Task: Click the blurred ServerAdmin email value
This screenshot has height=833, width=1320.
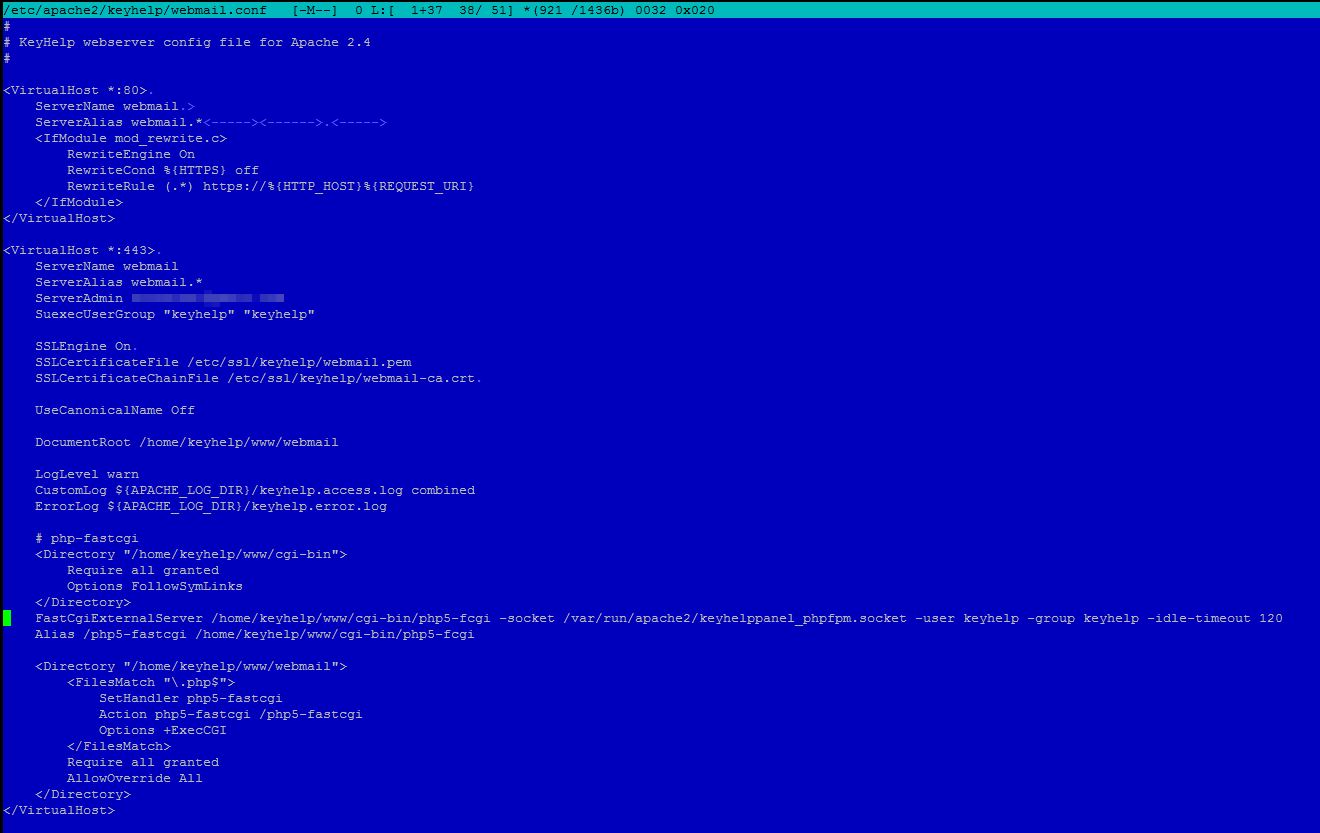Action: [207, 298]
